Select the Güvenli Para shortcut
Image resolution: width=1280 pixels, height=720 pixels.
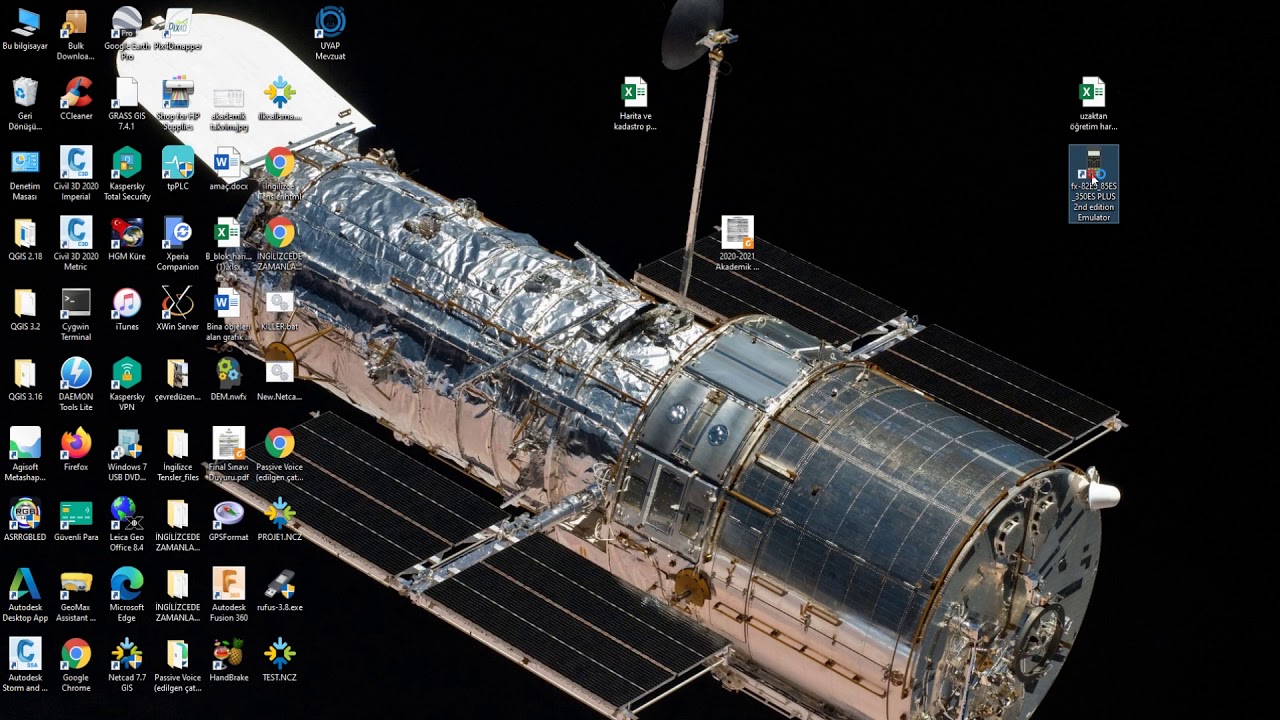[76, 519]
